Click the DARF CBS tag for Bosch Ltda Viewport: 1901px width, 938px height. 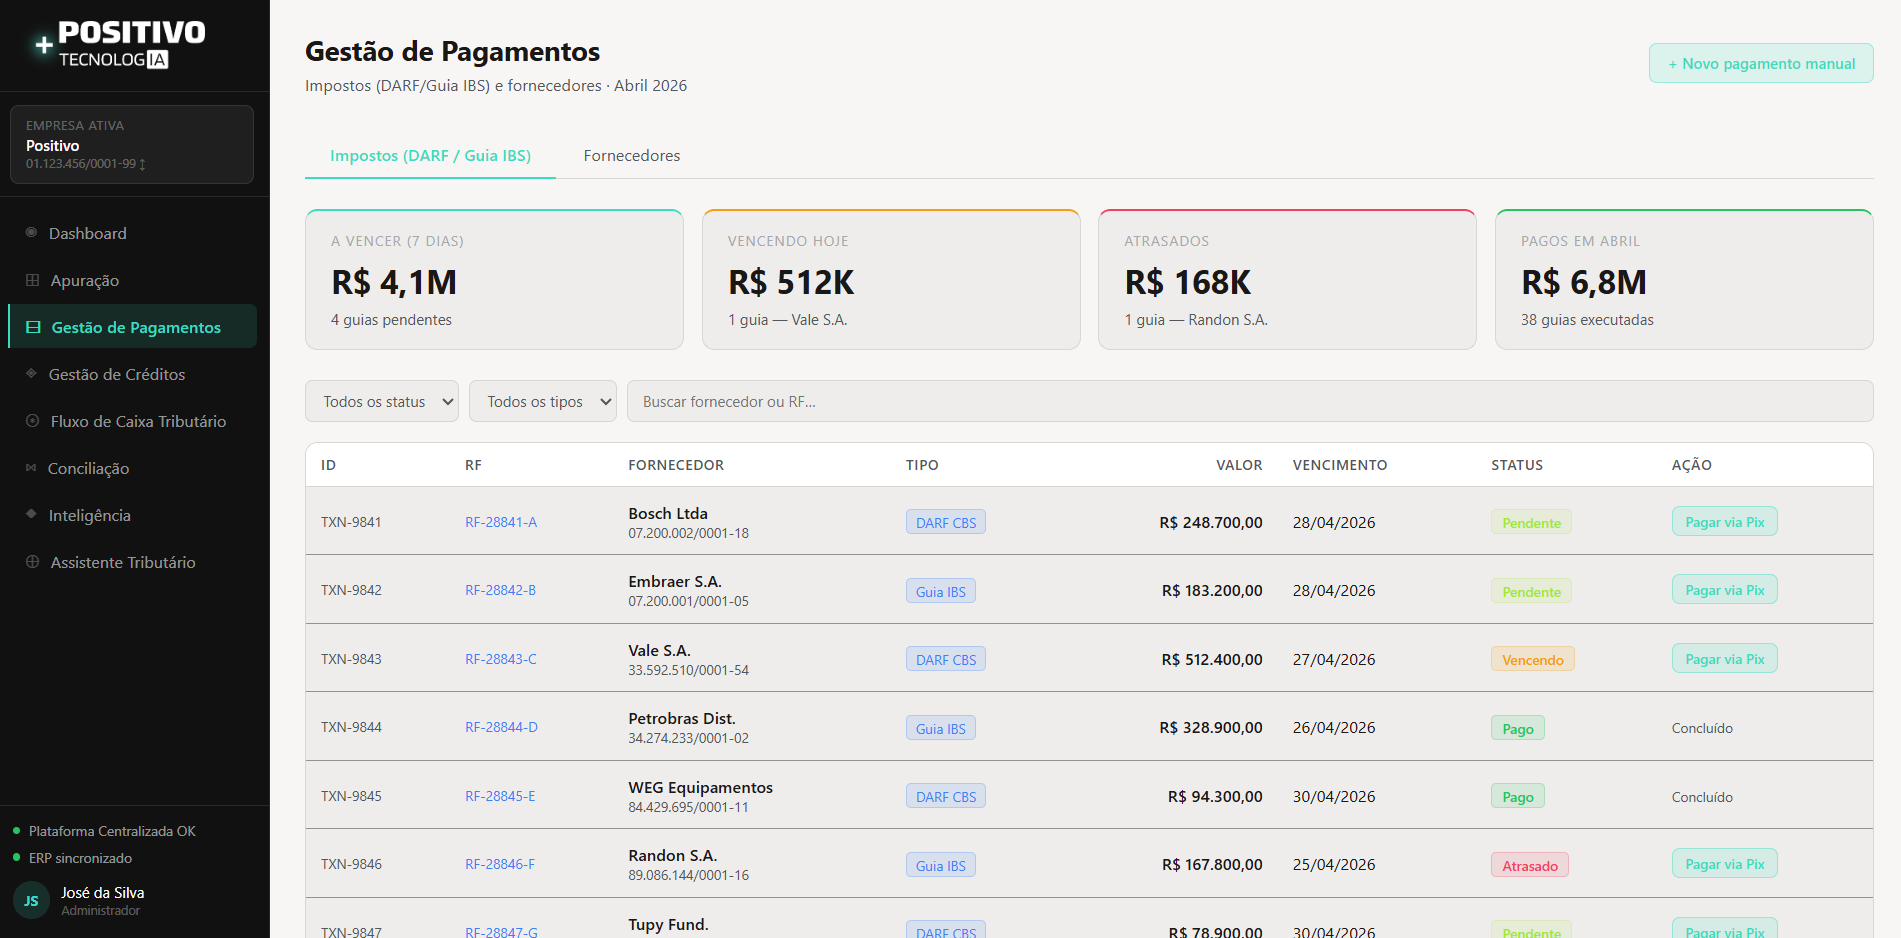point(946,522)
